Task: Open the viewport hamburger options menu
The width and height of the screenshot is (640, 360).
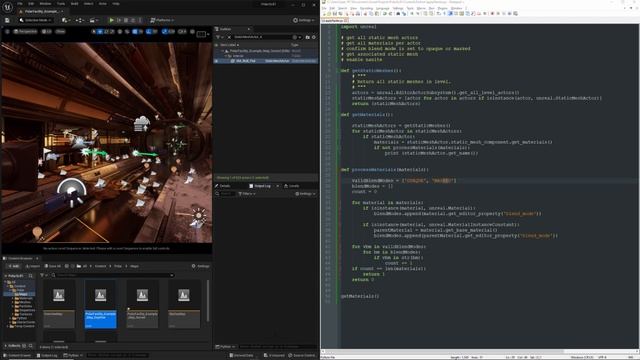Action: click(x=7, y=31)
